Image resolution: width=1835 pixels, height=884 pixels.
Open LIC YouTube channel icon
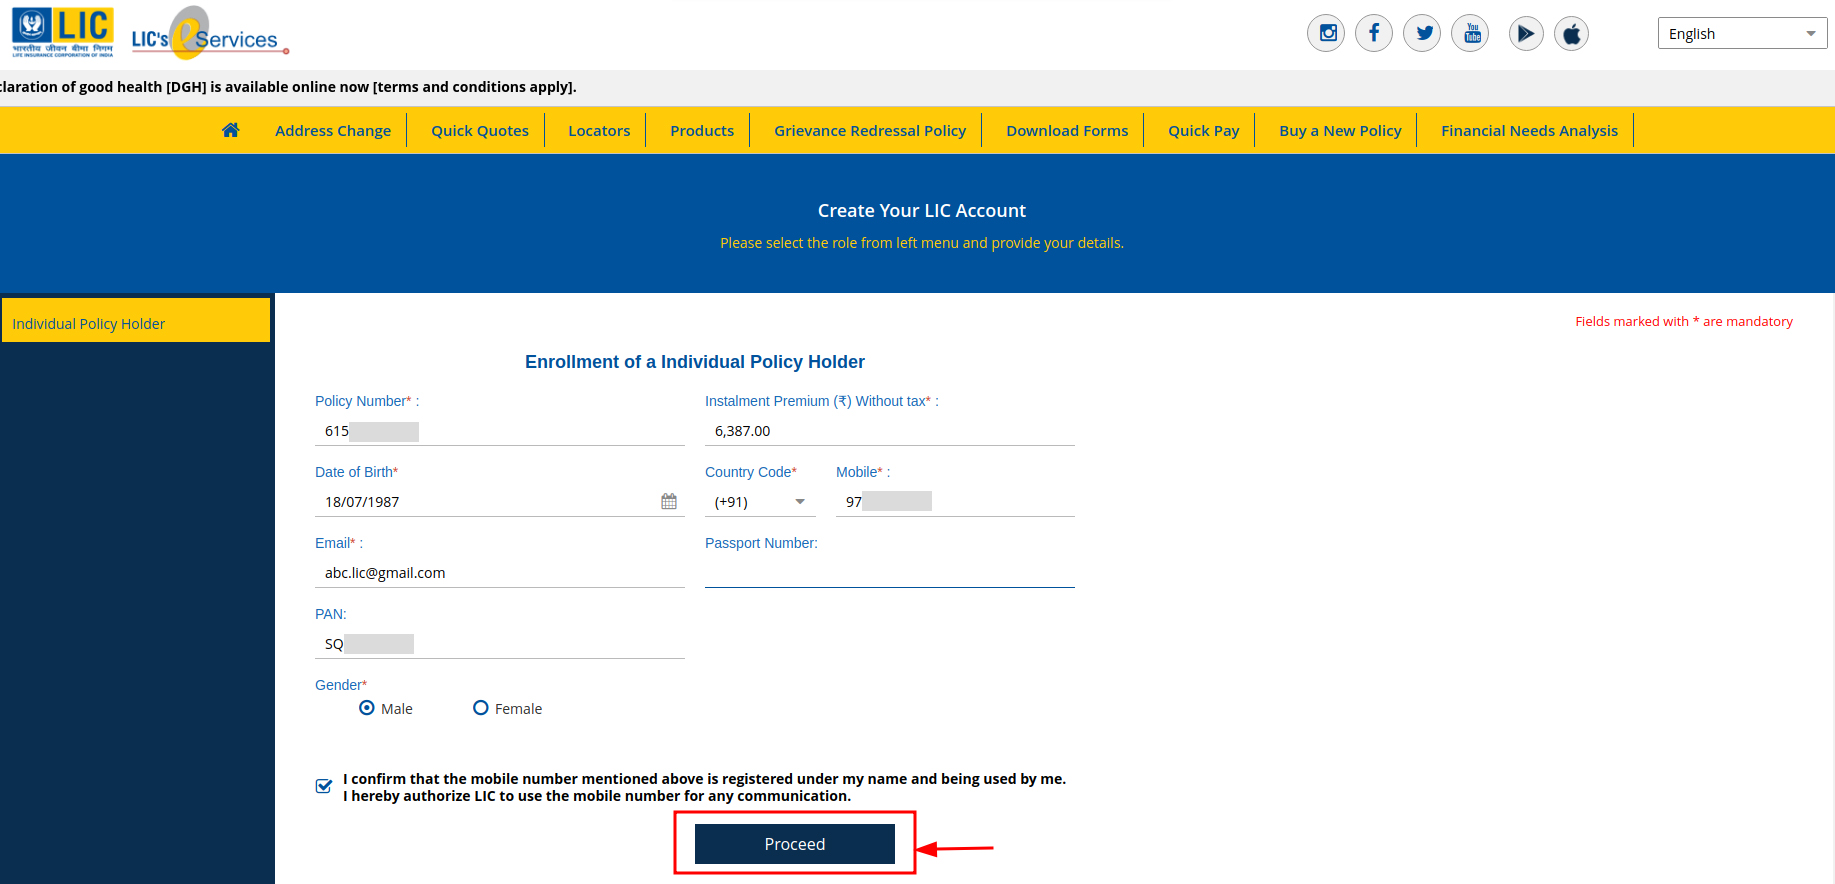[1470, 33]
